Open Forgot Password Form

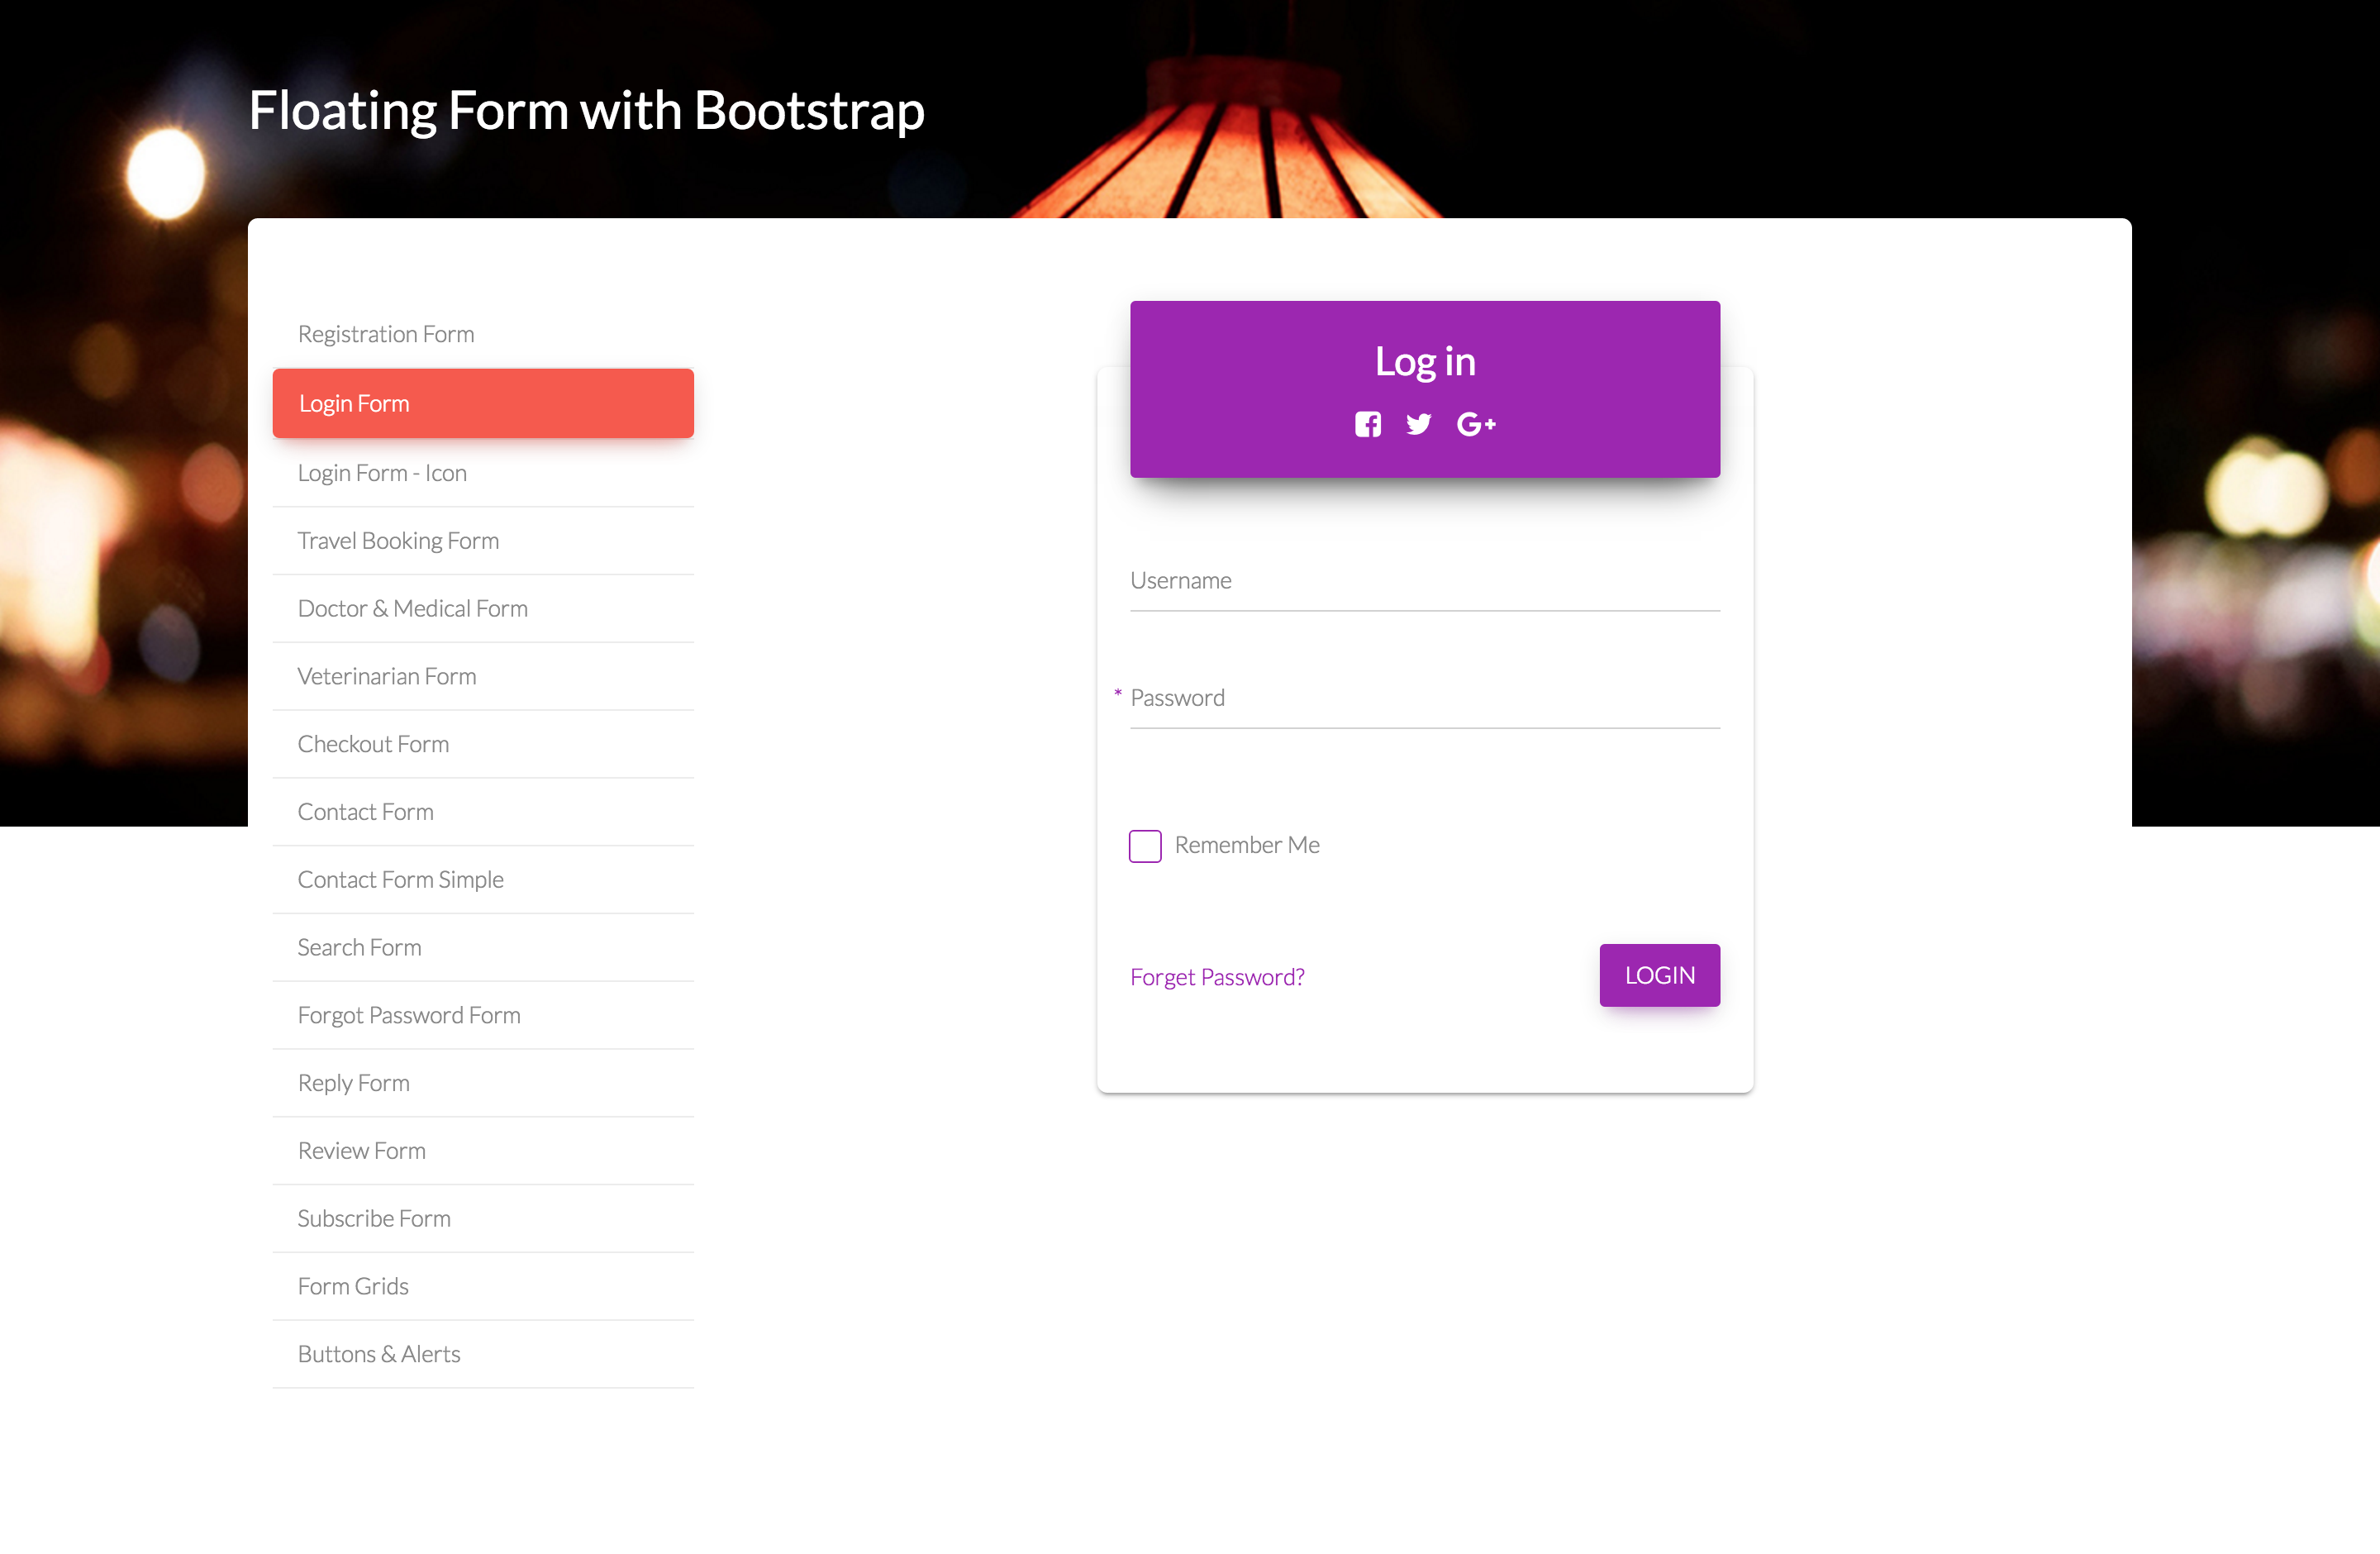[483, 1015]
